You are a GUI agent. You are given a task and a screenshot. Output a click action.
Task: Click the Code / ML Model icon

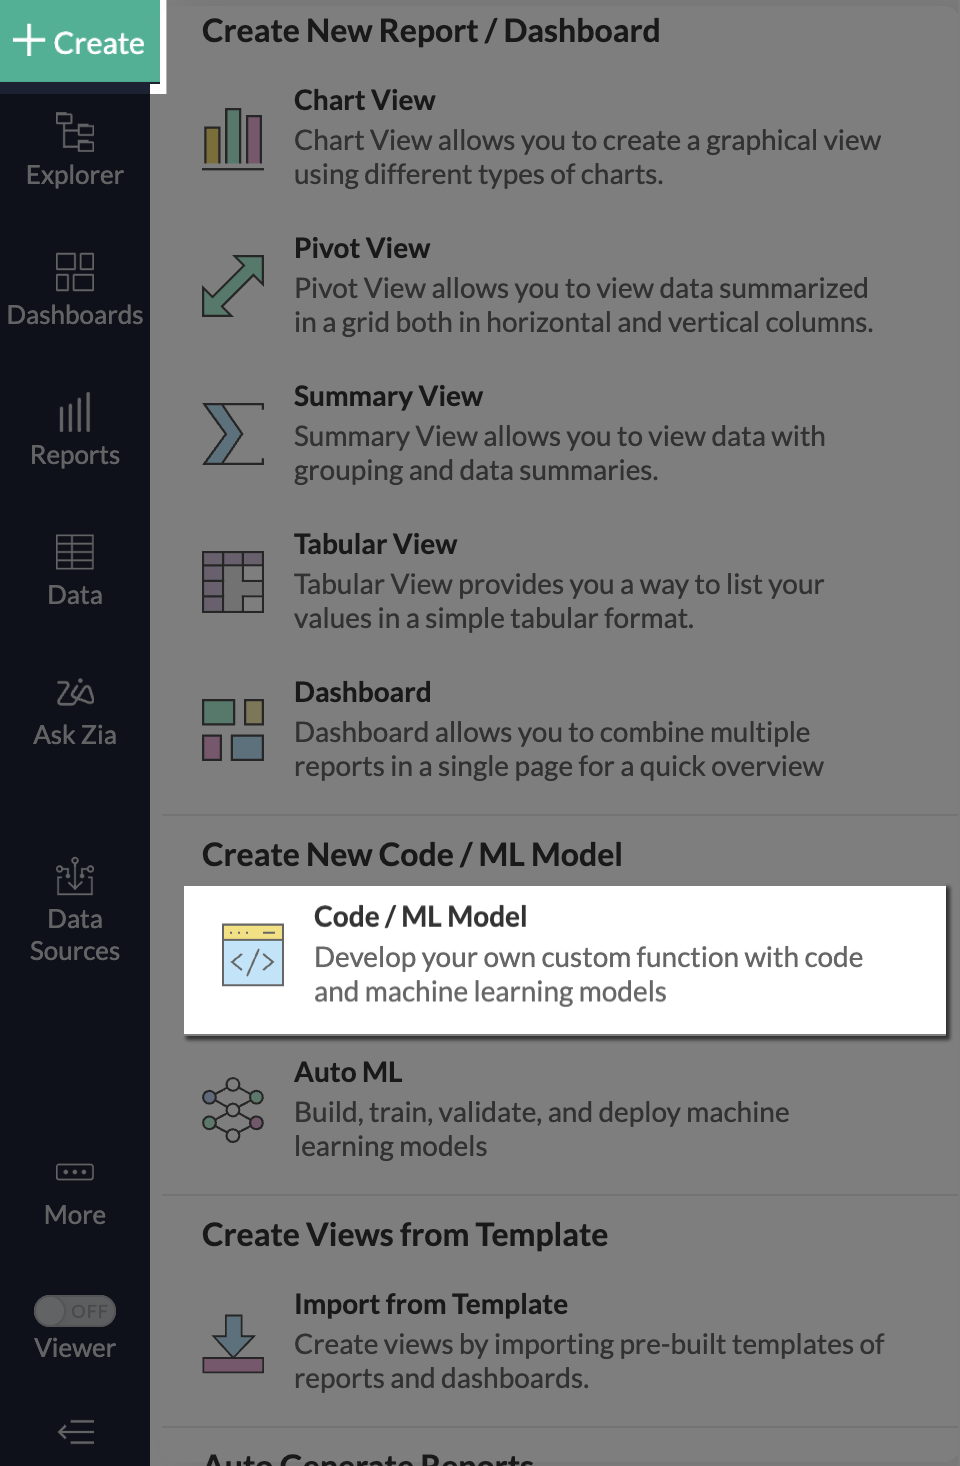tap(253, 955)
